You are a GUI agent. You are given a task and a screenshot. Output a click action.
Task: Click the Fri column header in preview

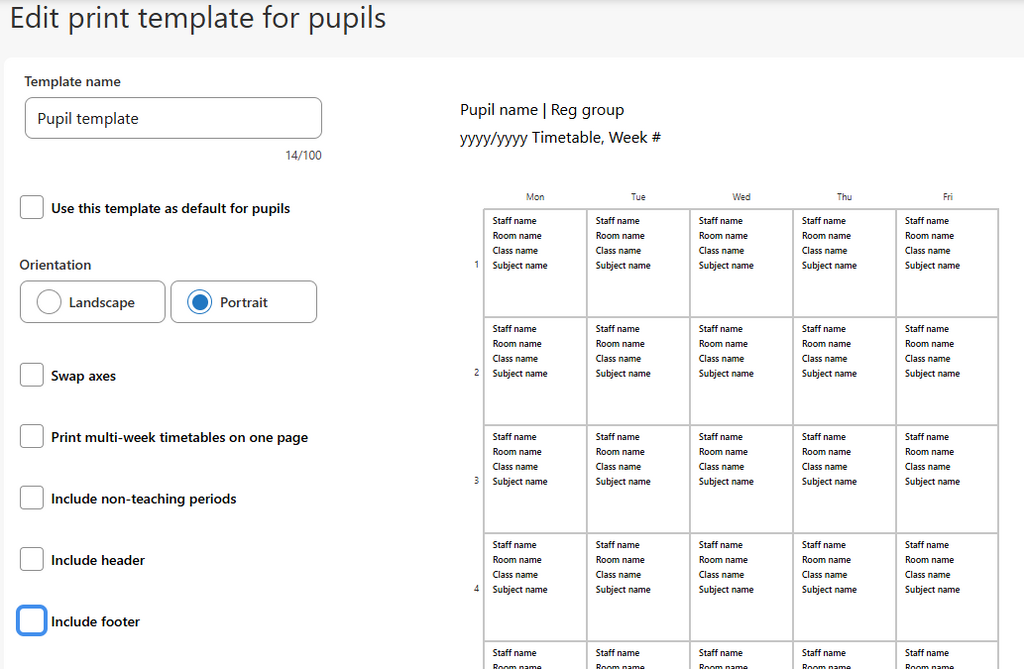tap(948, 197)
